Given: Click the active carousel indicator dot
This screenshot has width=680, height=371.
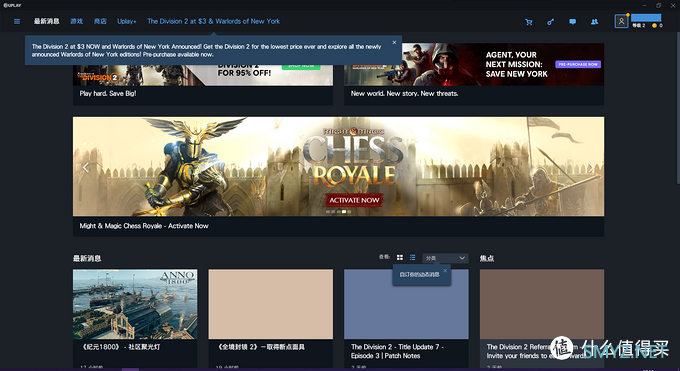Looking at the screenshot, I should click(343, 212).
